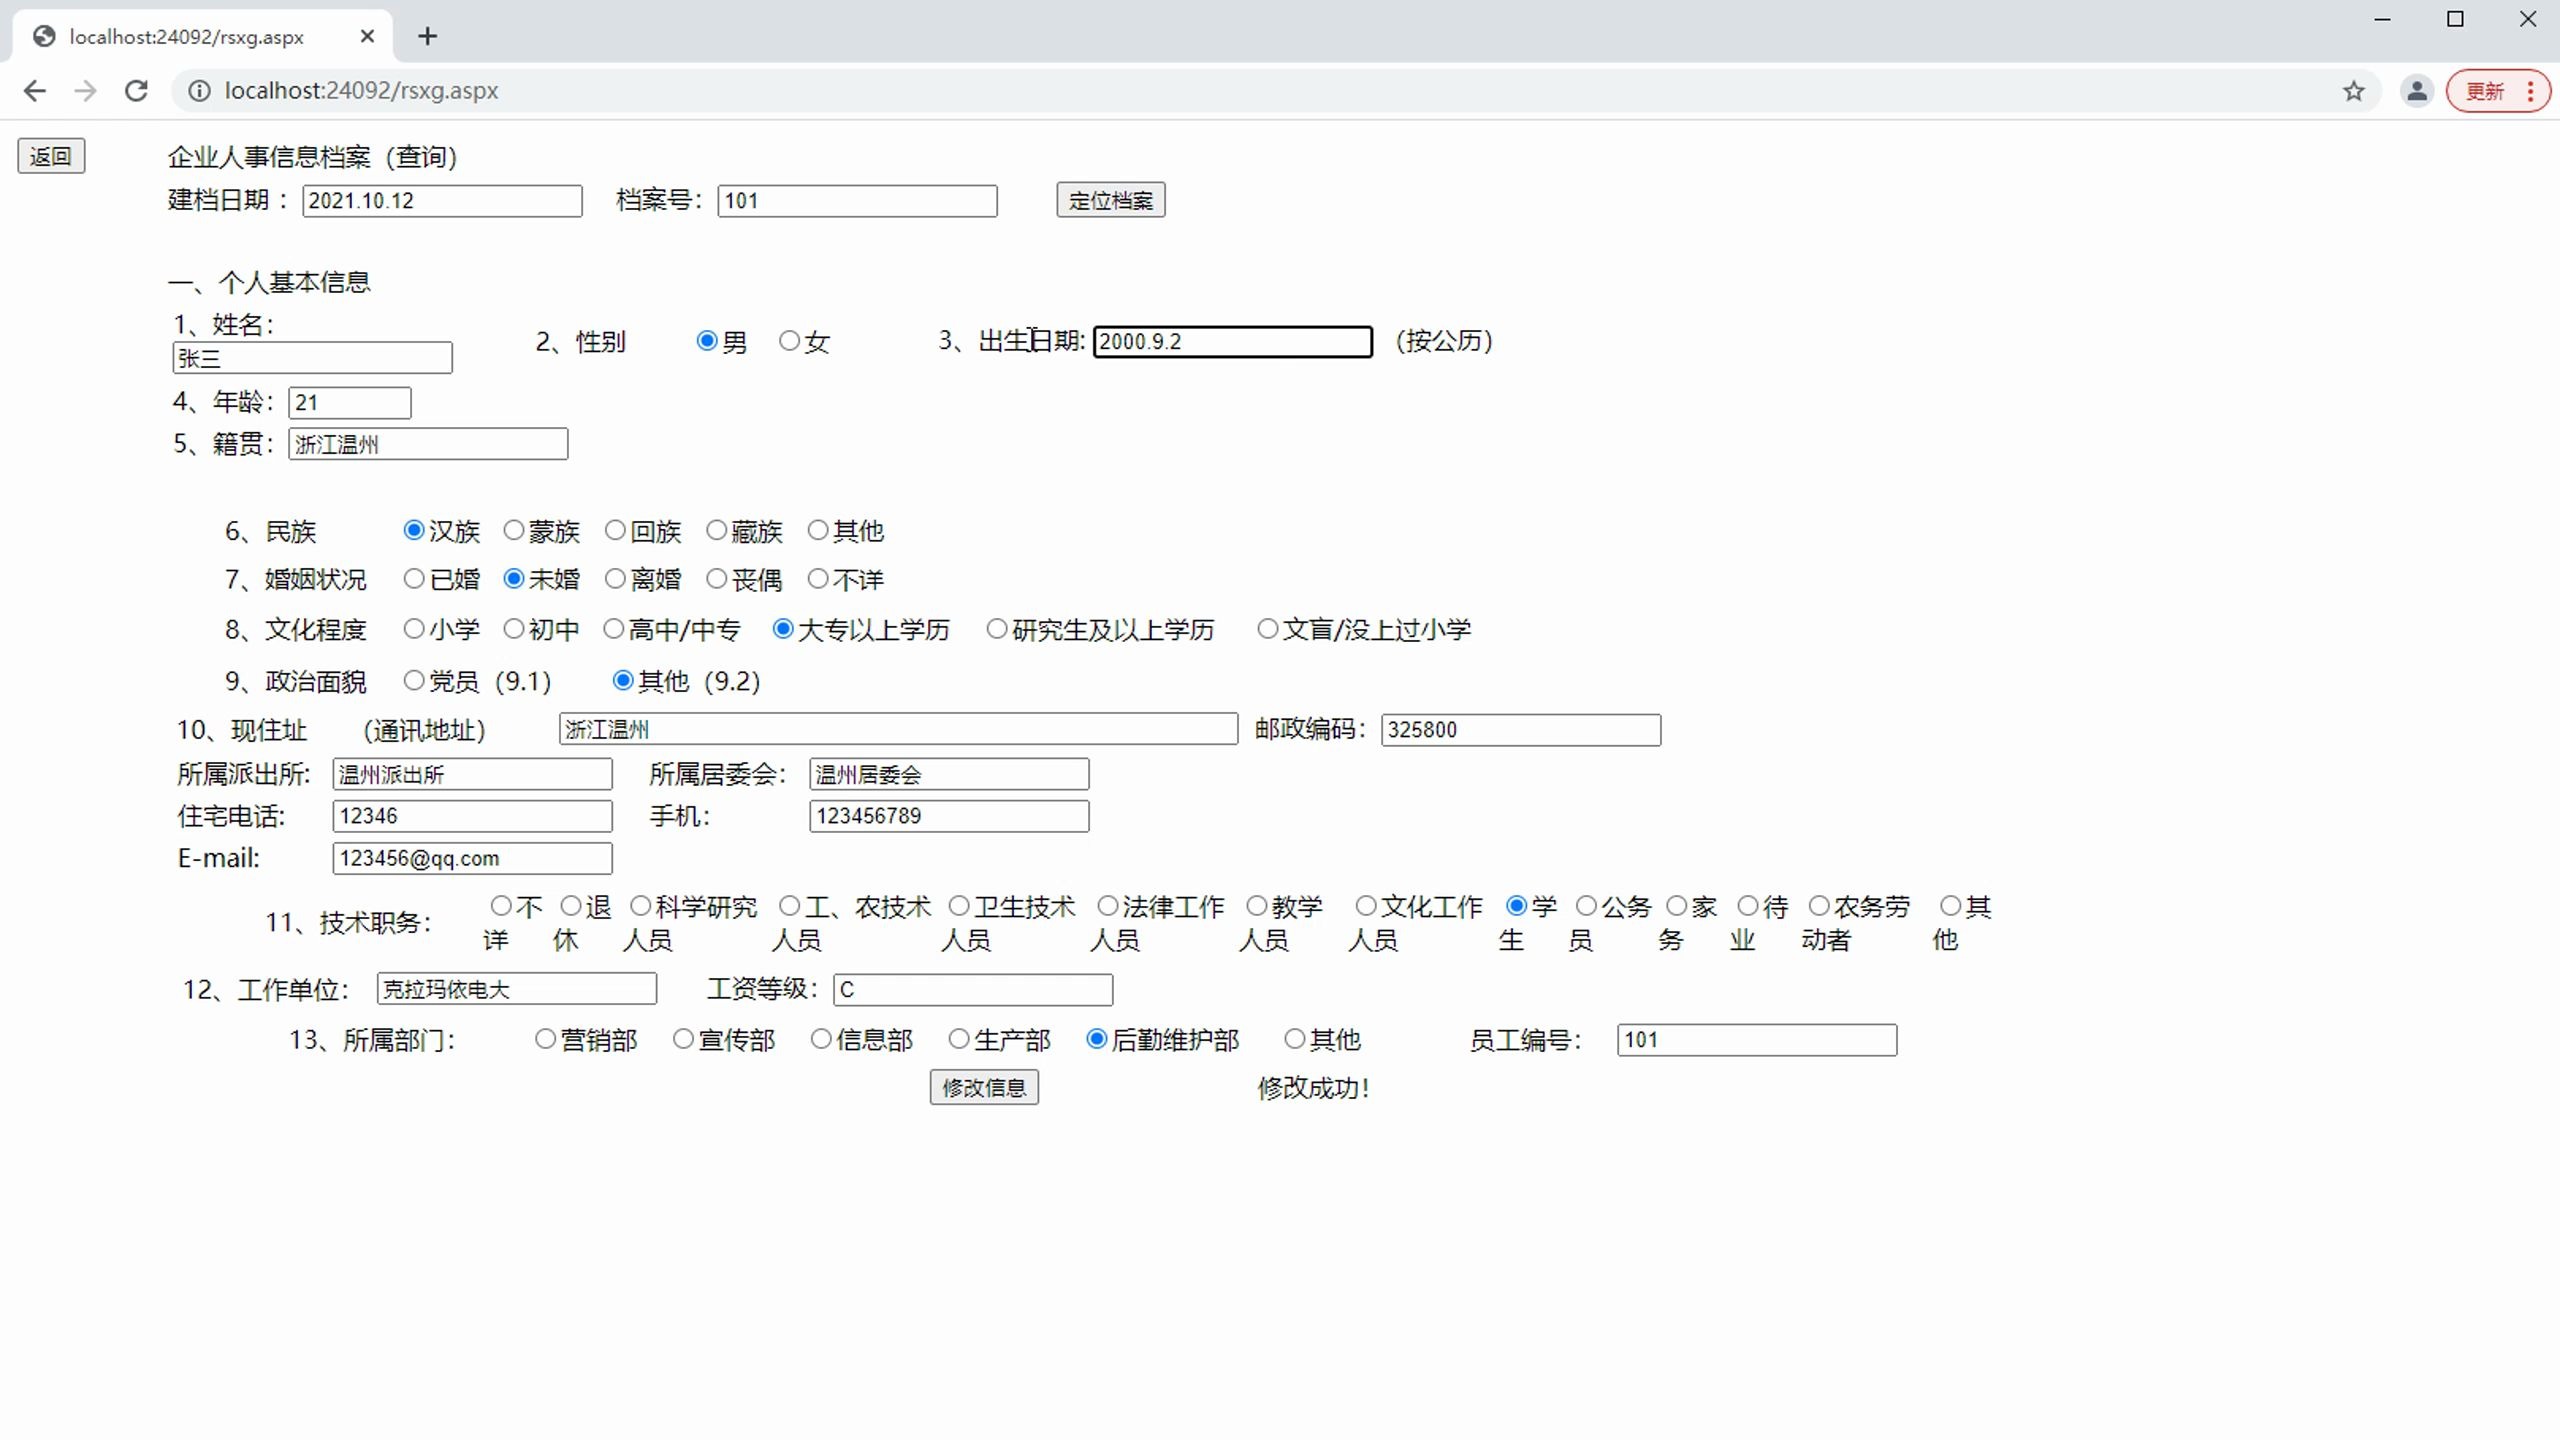Choose 文盲/没上过小学 education radio

pos(1267,628)
